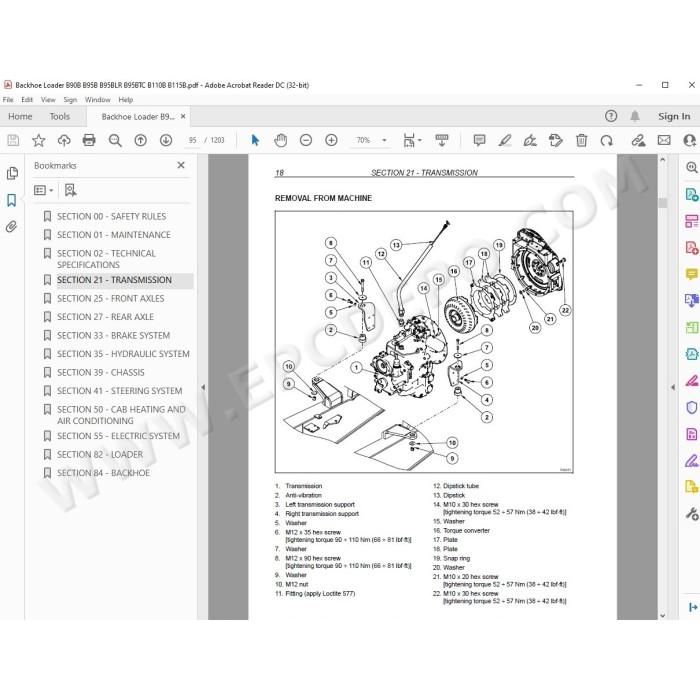The height and width of the screenshot is (700, 700).
Task: Click the Print file icon
Action: (x=89, y=140)
